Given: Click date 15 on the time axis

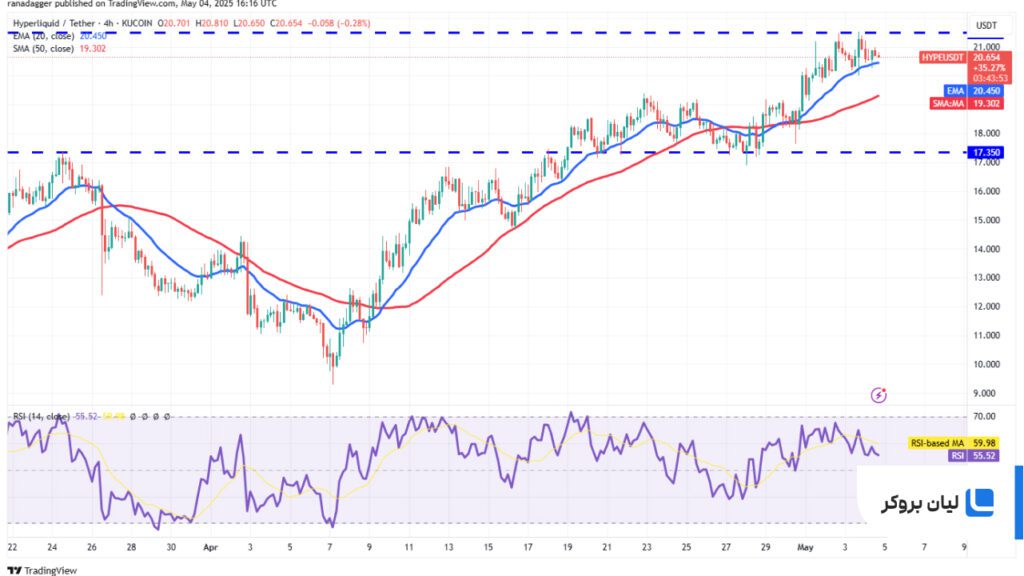Looking at the screenshot, I should tap(488, 547).
